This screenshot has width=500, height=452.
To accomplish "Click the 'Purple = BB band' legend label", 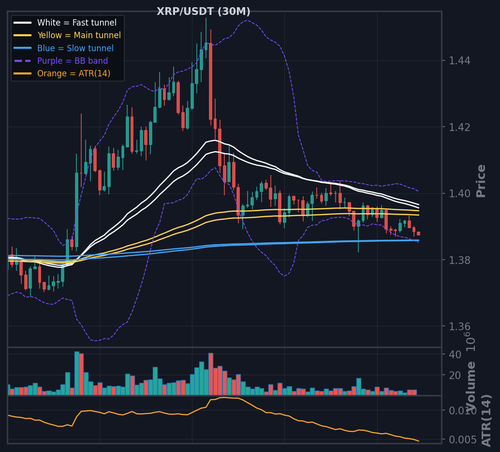I will 72,61.
